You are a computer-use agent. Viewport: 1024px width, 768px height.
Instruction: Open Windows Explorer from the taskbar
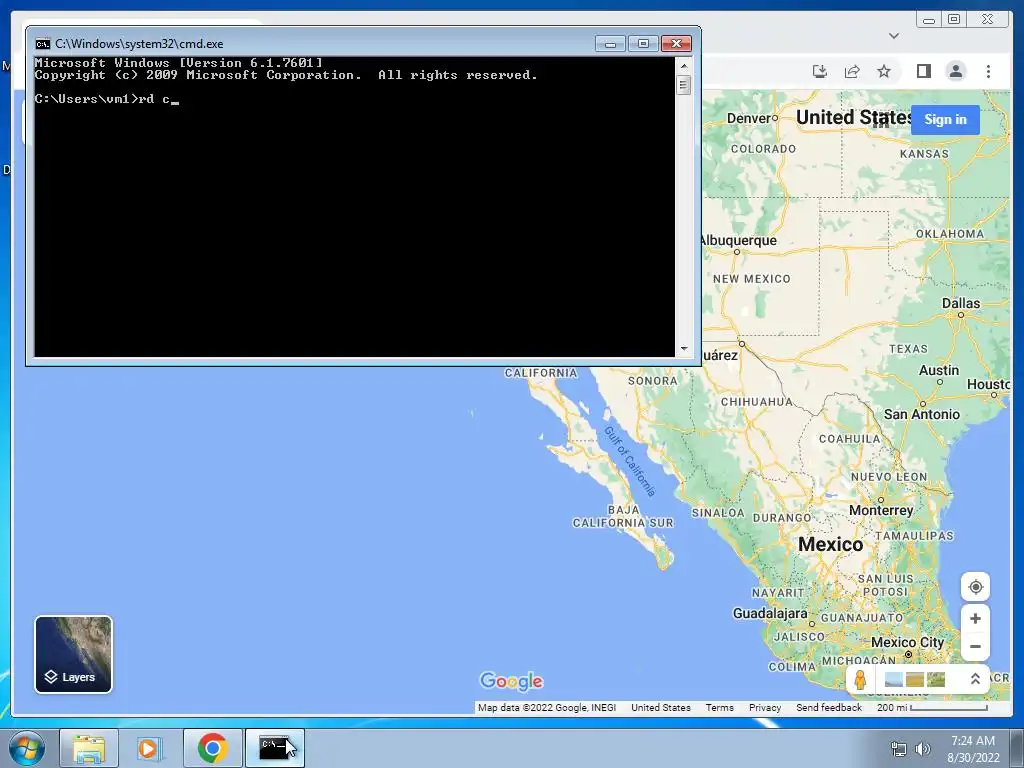89,748
